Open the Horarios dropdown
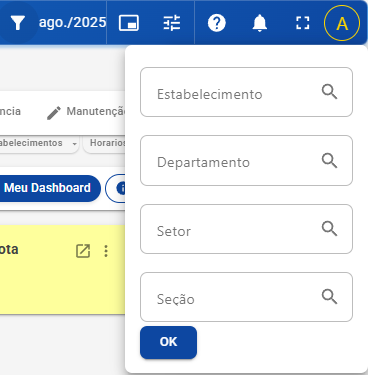Viewport: 368px width, 375px height. coord(105,143)
